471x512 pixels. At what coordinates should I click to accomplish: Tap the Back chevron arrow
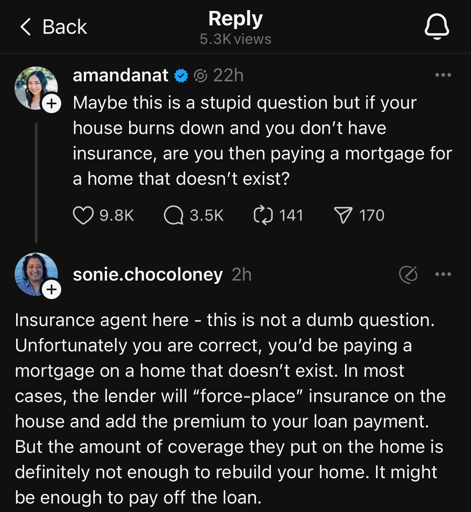[x=26, y=27]
